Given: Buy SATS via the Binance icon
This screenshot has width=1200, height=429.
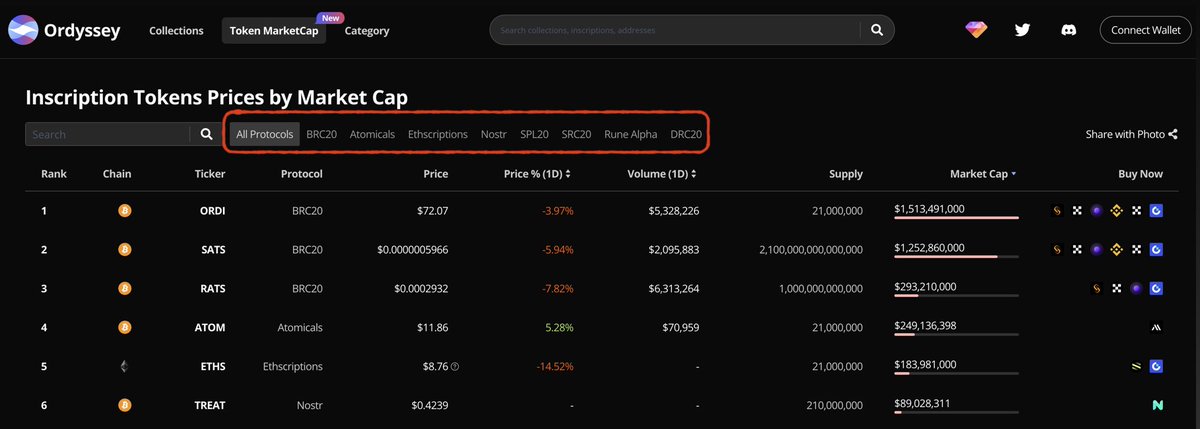Looking at the screenshot, I should click(x=1117, y=249).
